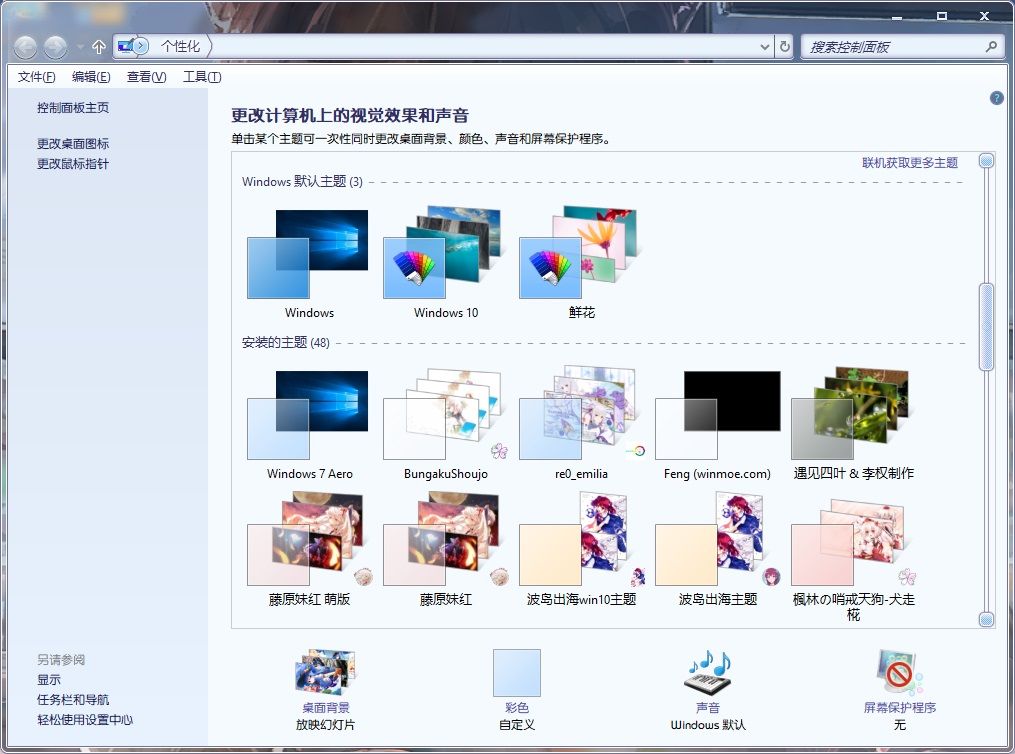Go back with the Back arrow button
The width and height of the screenshot is (1015, 754).
26,47
